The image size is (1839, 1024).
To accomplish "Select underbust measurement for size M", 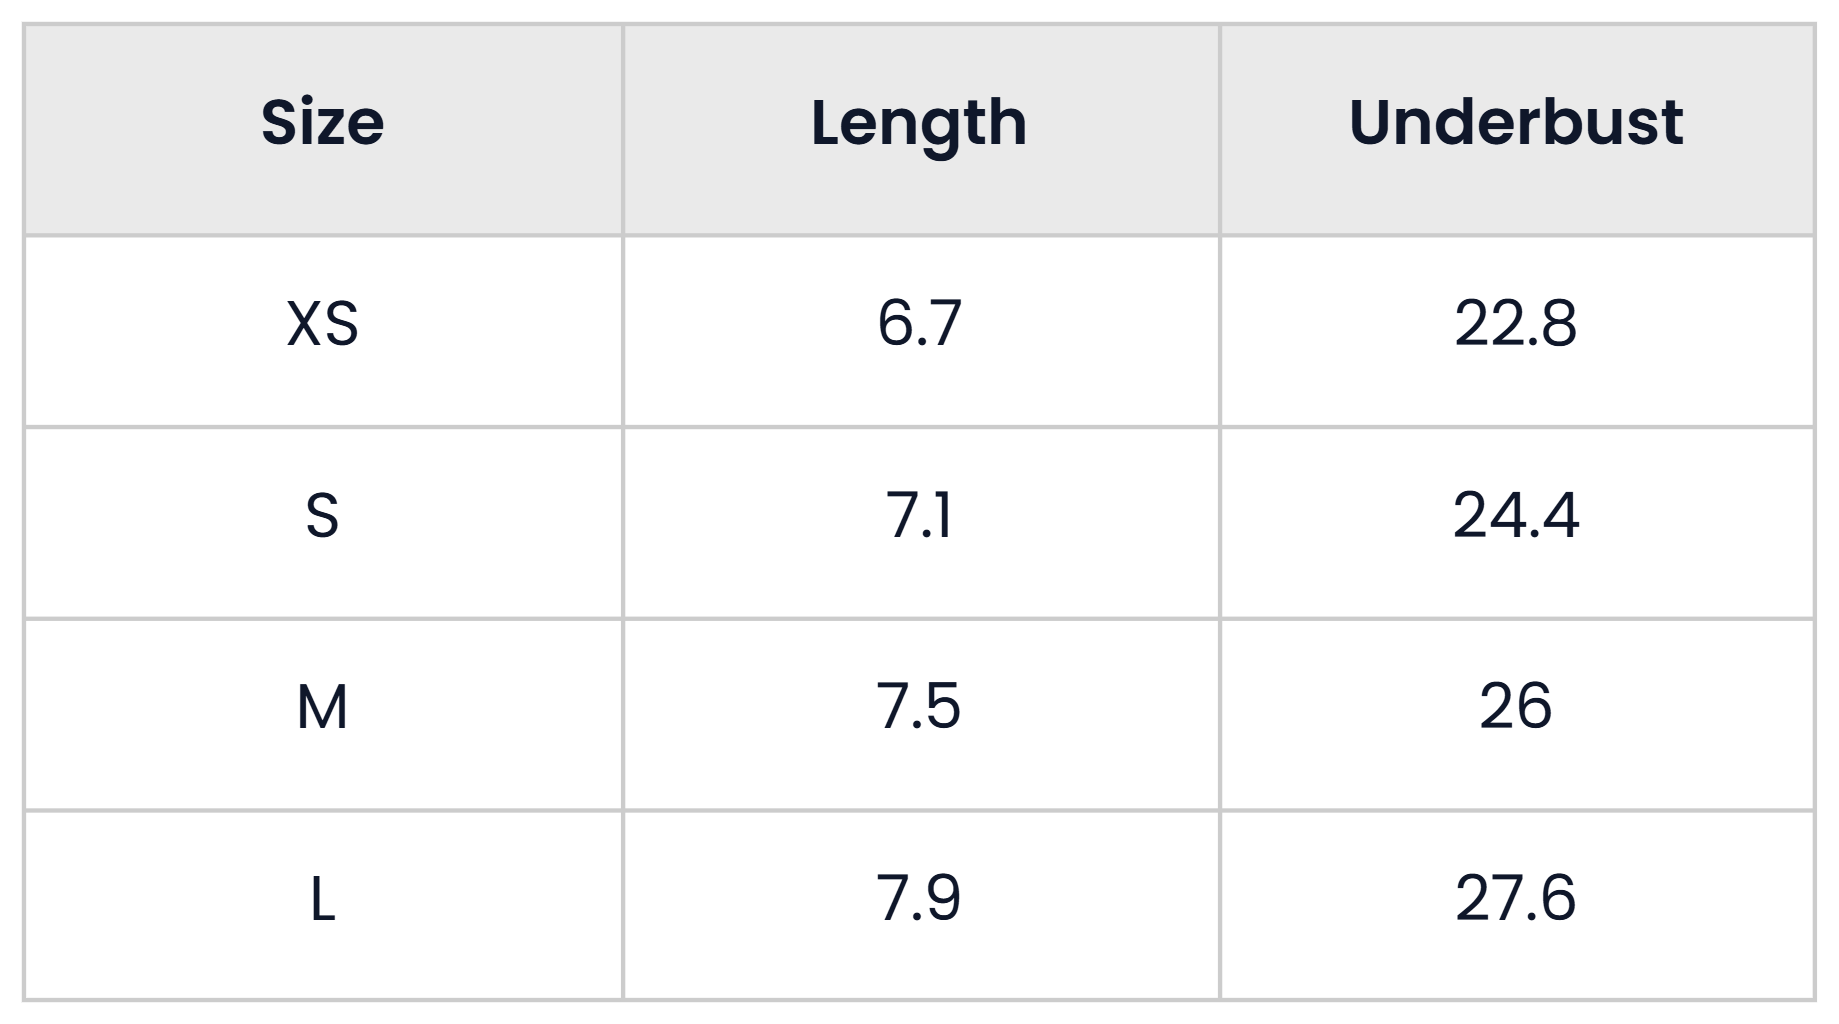I will coord(1516,707).
